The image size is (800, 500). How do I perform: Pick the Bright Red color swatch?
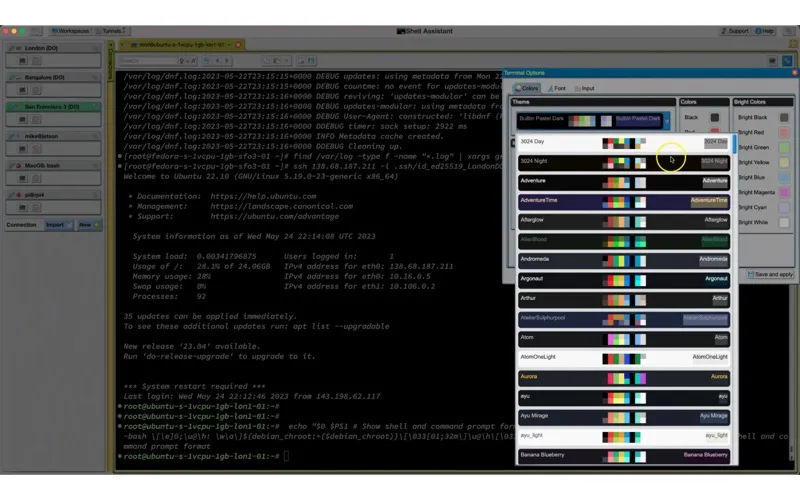click(x=784, y=132)
